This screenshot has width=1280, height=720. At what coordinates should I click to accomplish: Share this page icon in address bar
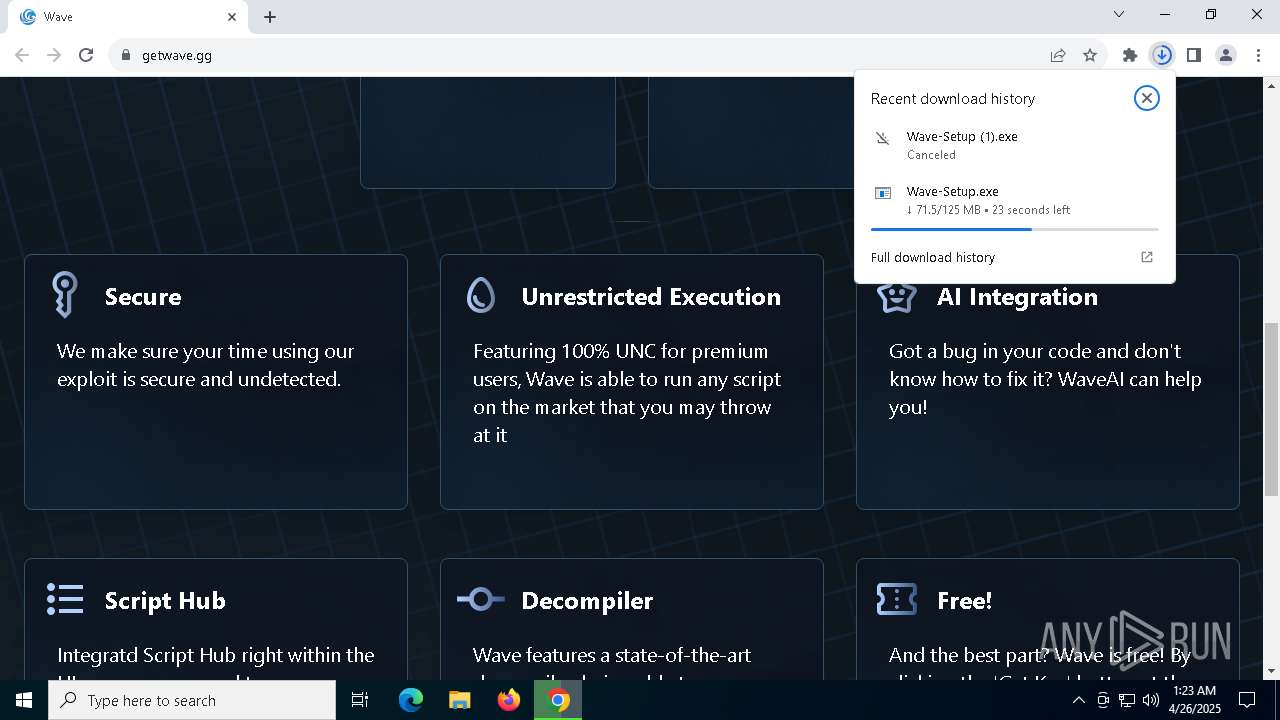pos(1058,55)
